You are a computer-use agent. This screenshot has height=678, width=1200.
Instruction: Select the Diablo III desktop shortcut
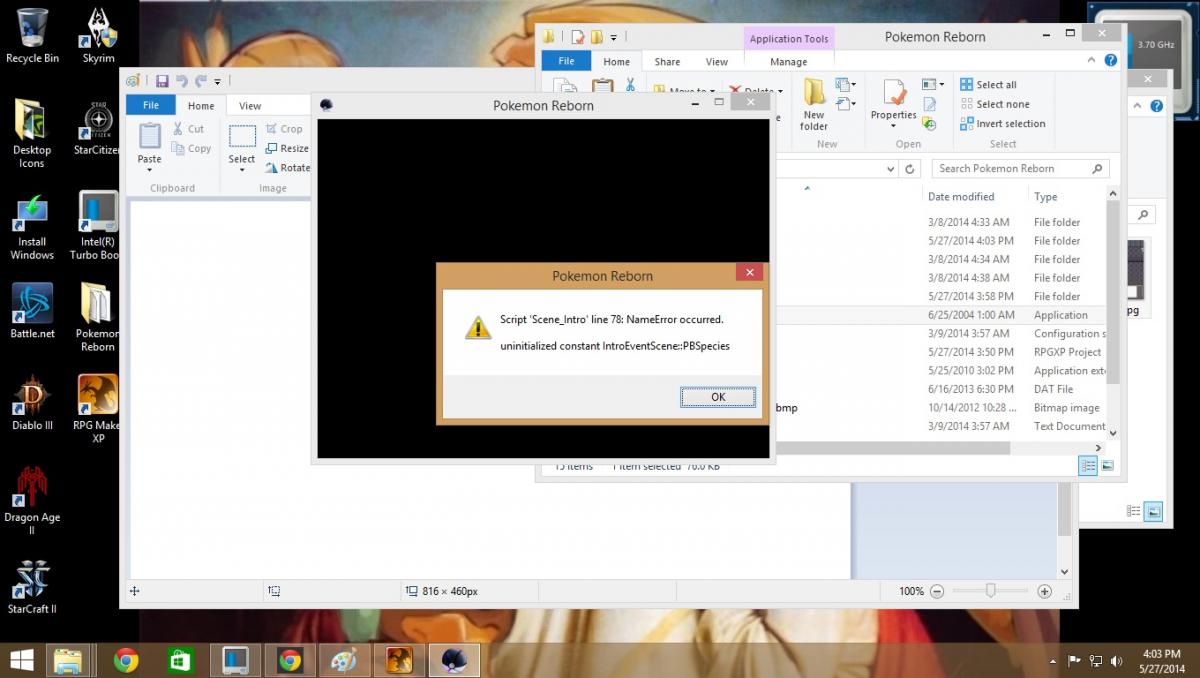tap(32, 403)
